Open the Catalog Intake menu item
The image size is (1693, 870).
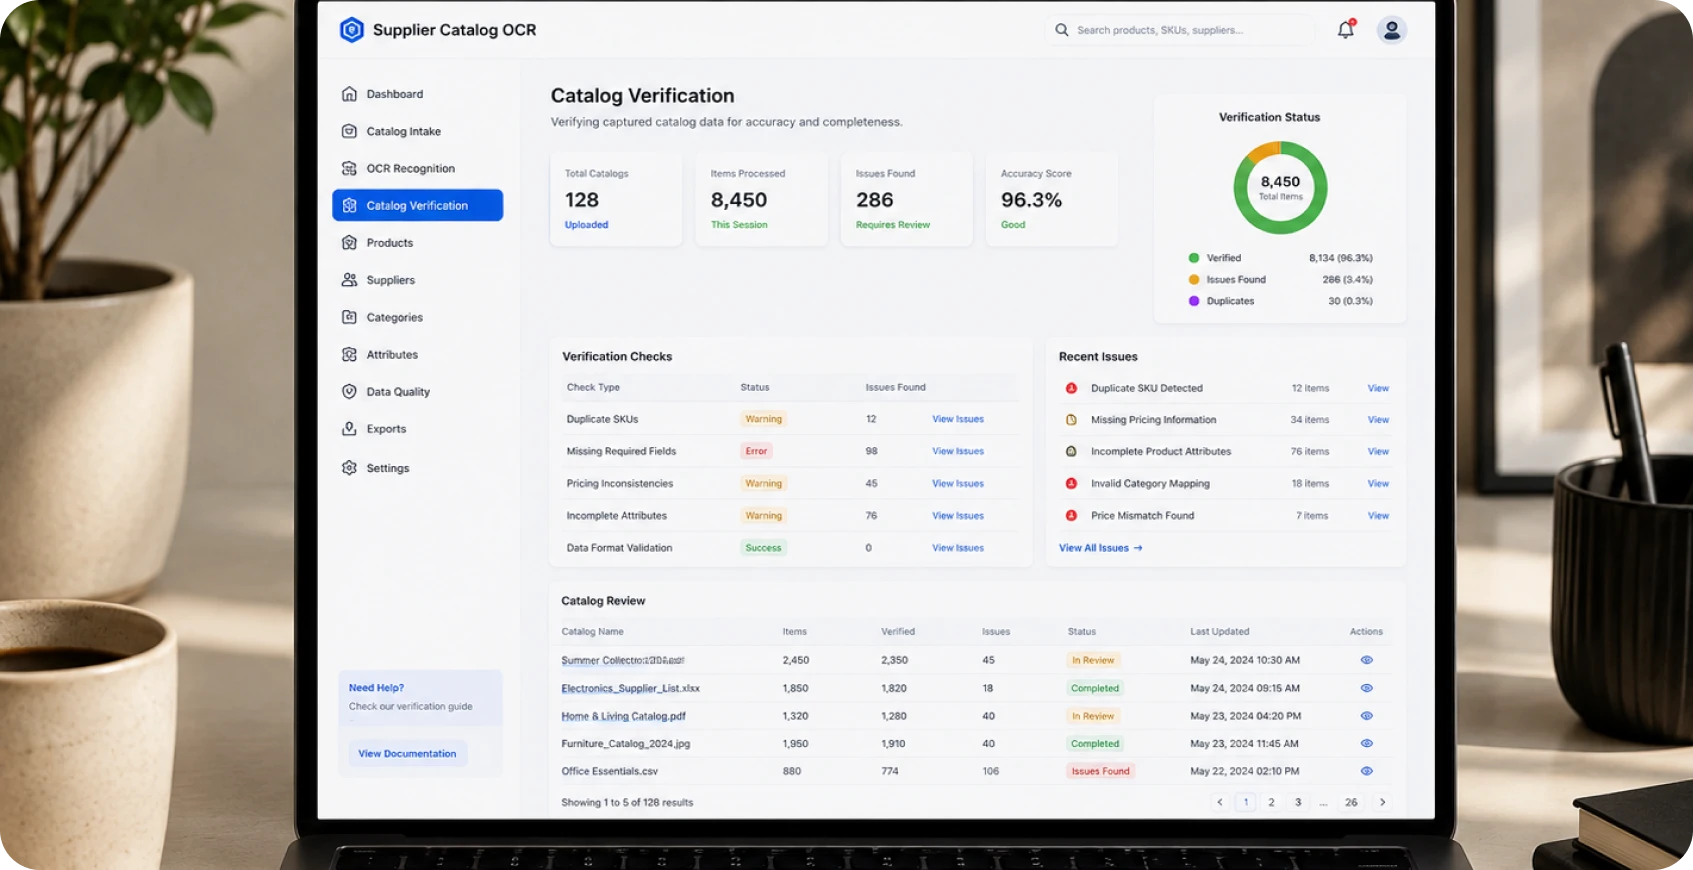coord(417,131)
